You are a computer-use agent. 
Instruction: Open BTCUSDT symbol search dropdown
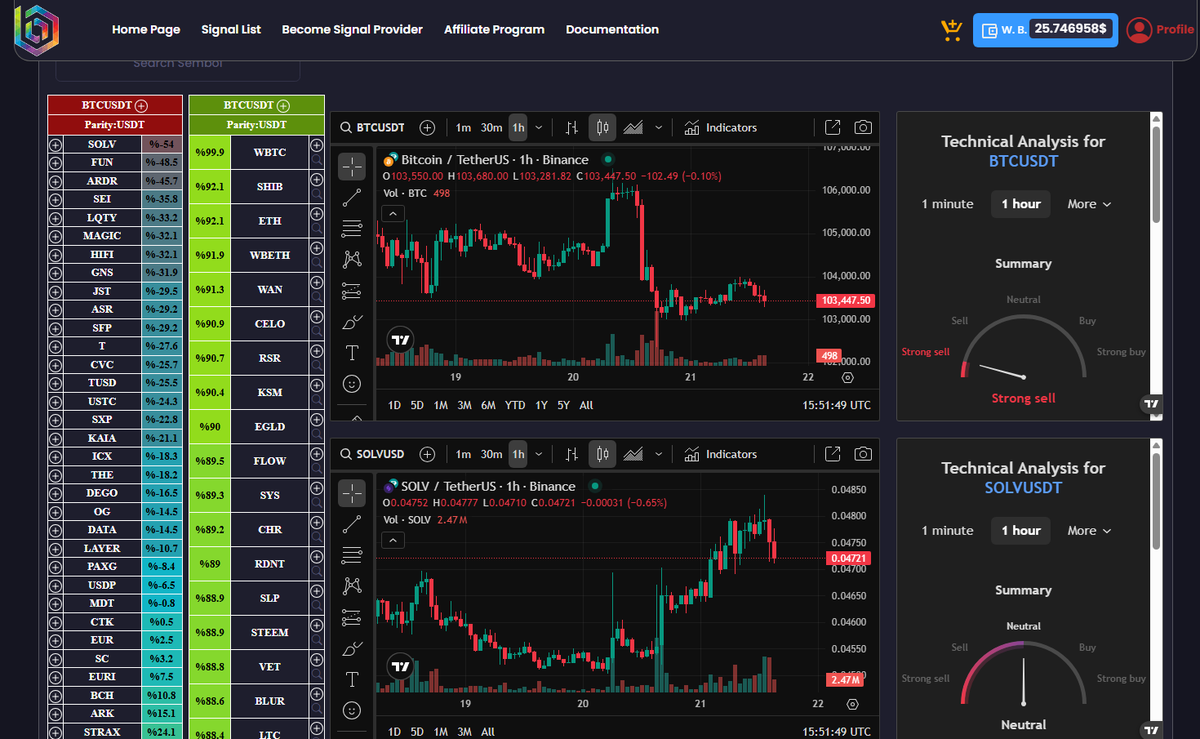pos(373,127)
